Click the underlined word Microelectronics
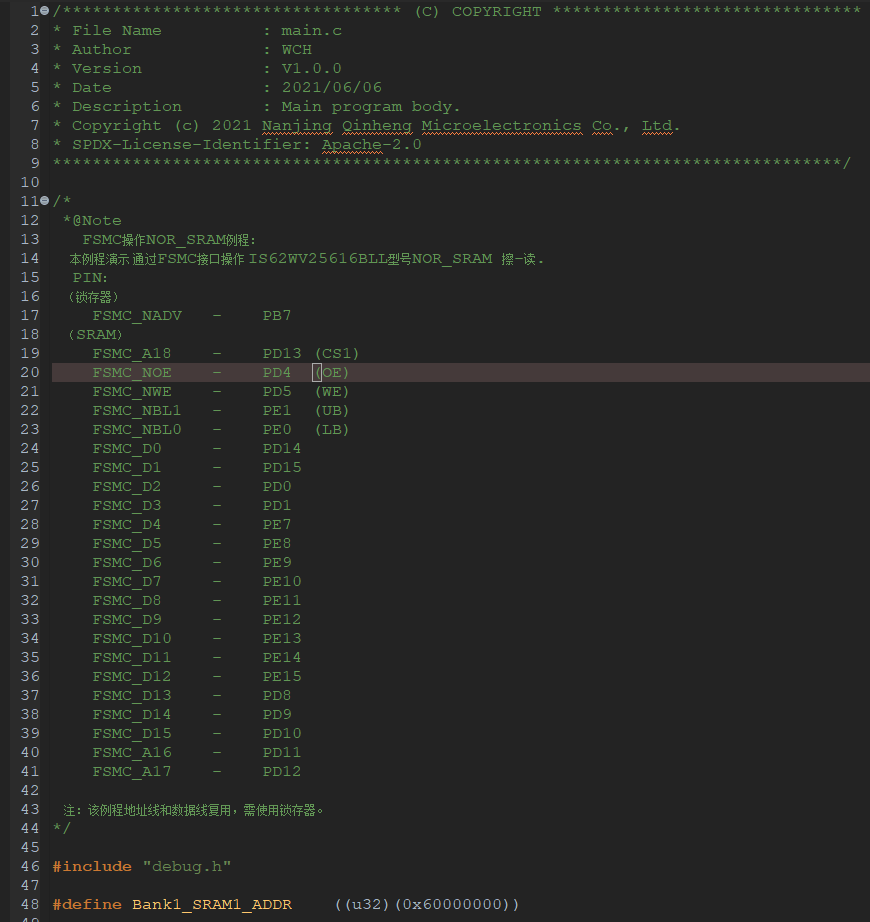The image size is (870, 922). point(500,126)
